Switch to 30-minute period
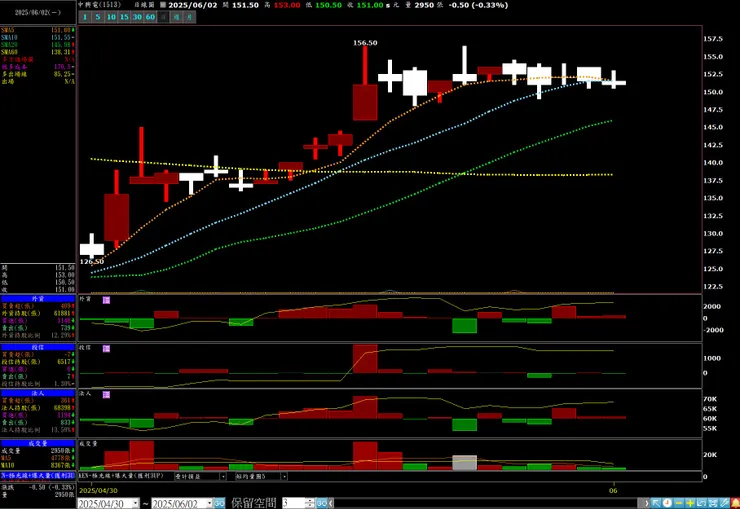 tap(137, 17)
